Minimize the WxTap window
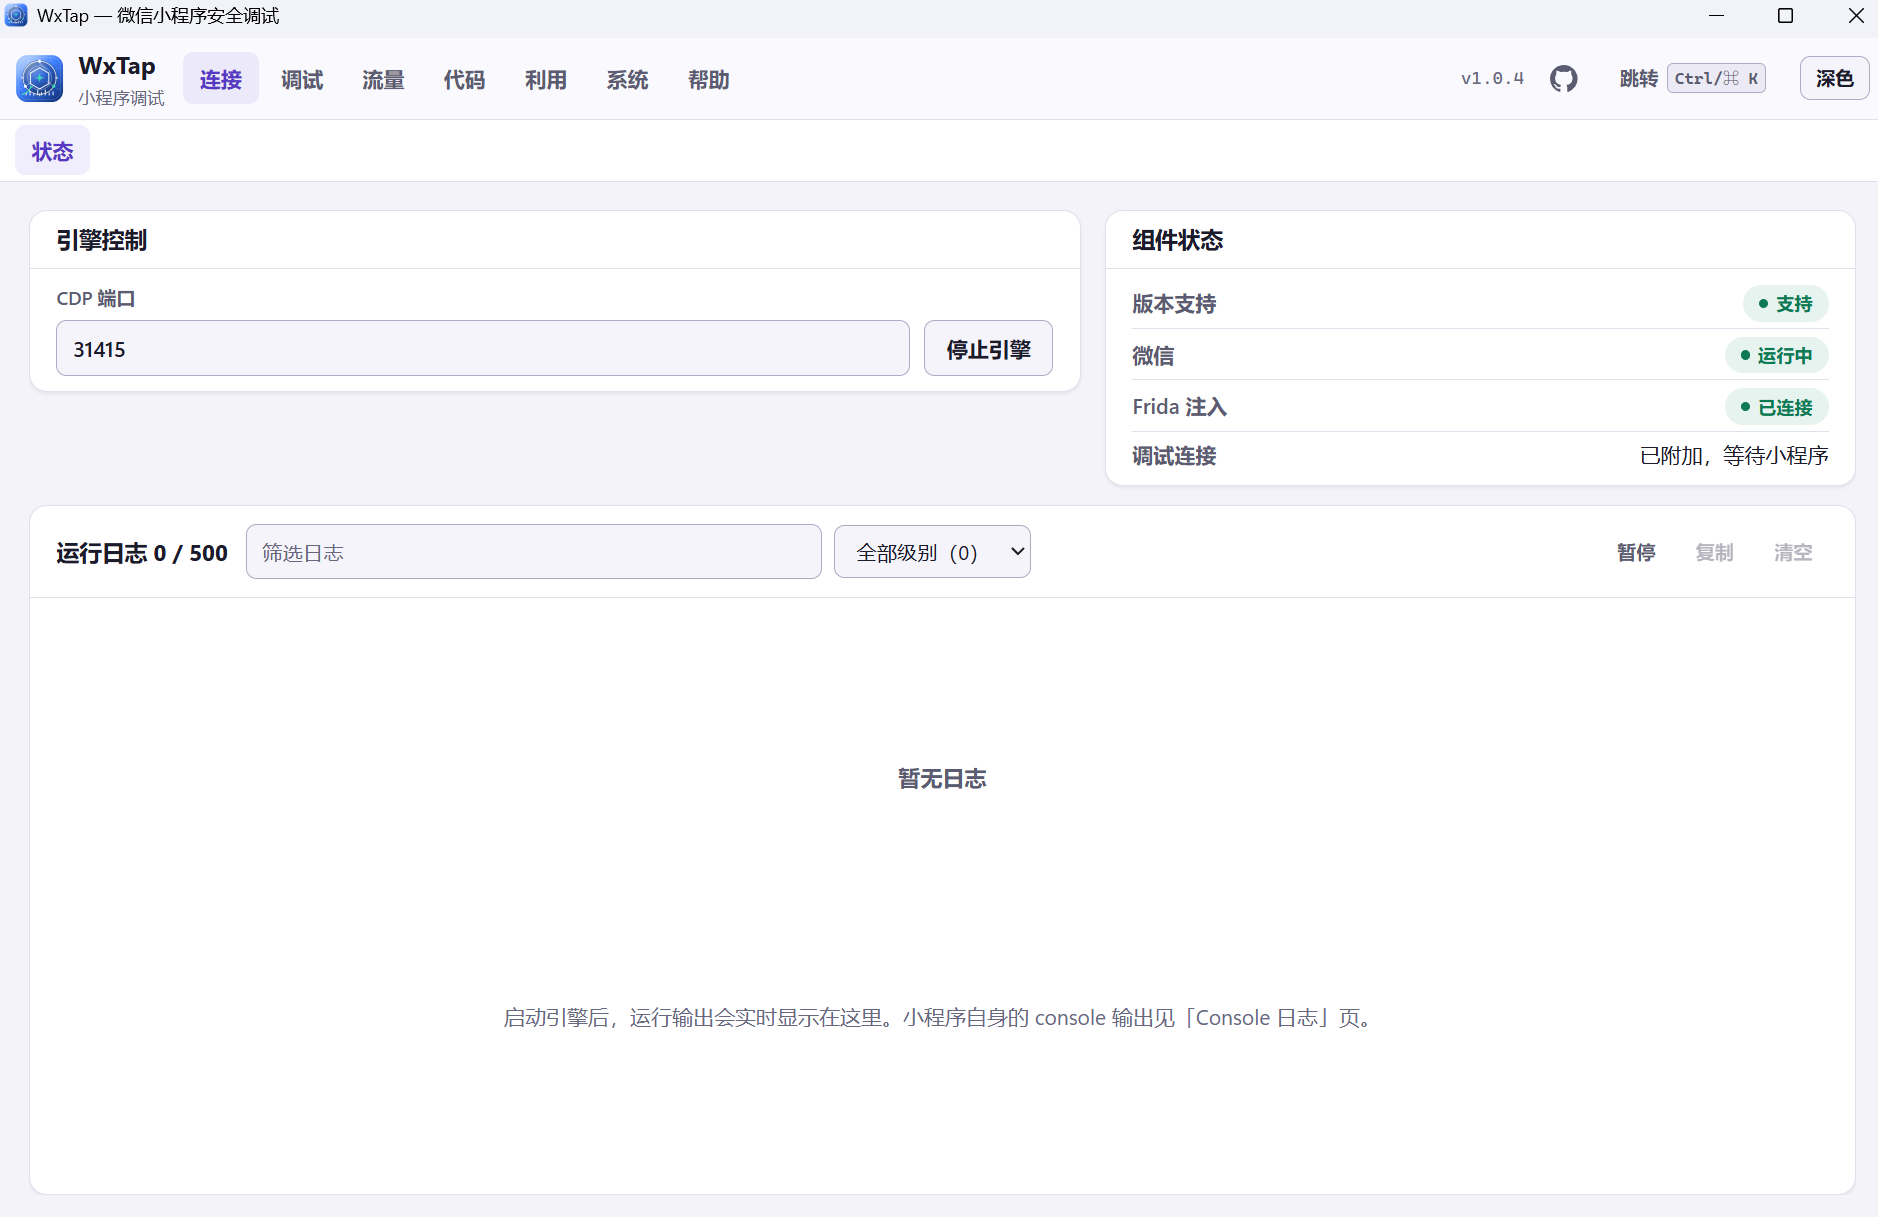Image resolution: width=1878 pixels, height=1217 pixels. coord(1717,16)
